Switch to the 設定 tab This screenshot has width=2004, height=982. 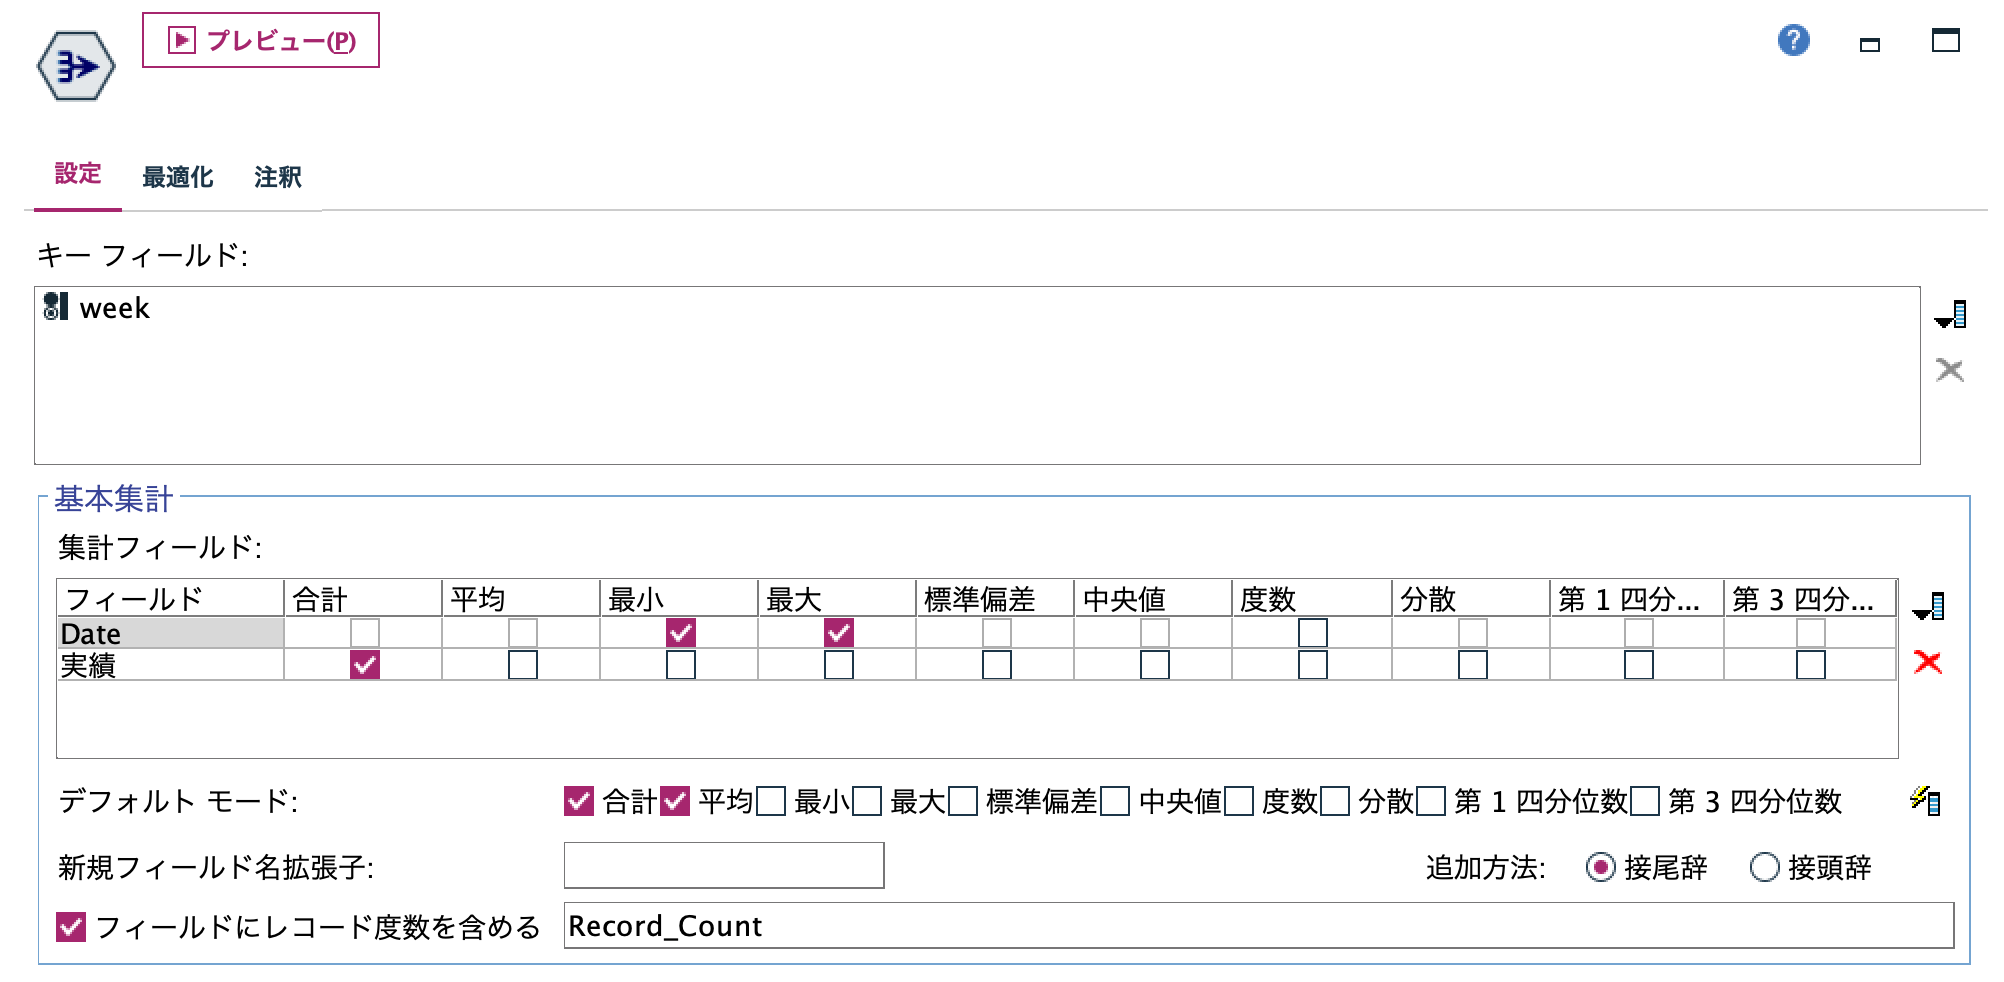[78, 174]
